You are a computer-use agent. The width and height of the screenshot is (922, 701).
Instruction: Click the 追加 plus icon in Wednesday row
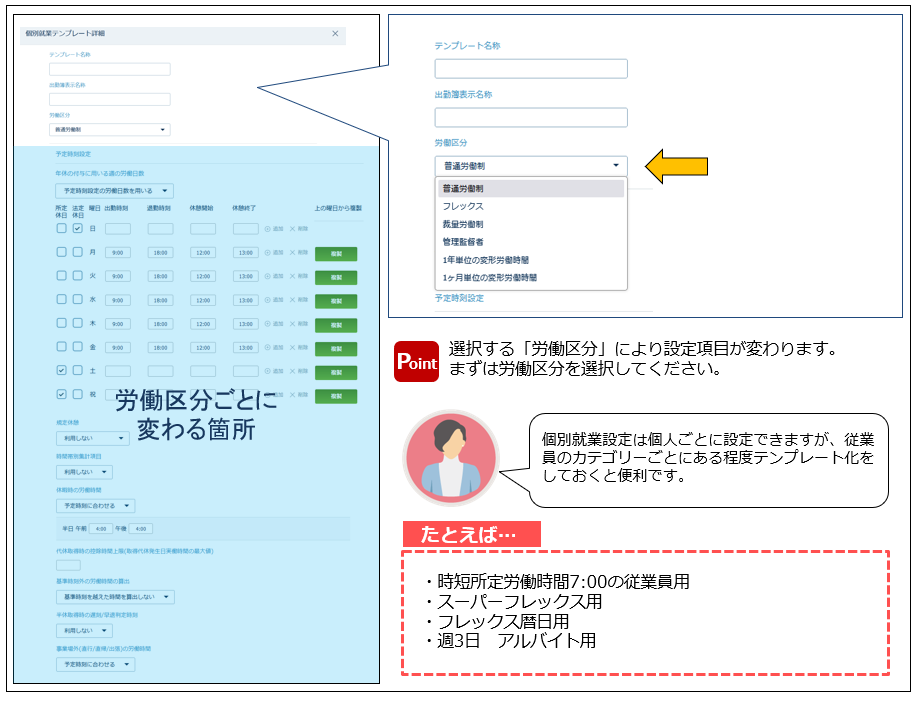[268, 300]
